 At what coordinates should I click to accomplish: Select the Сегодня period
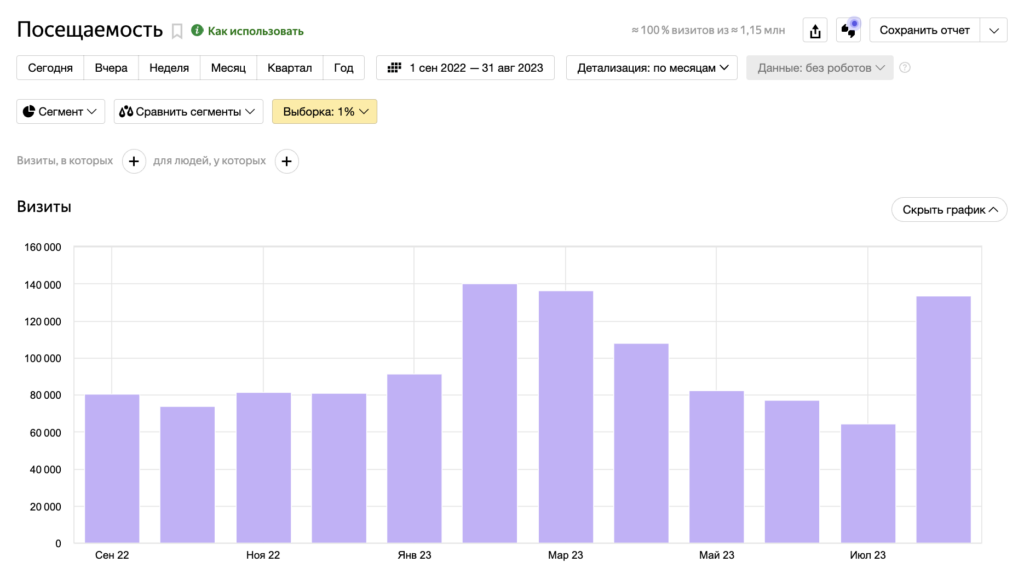click(50, 68)
